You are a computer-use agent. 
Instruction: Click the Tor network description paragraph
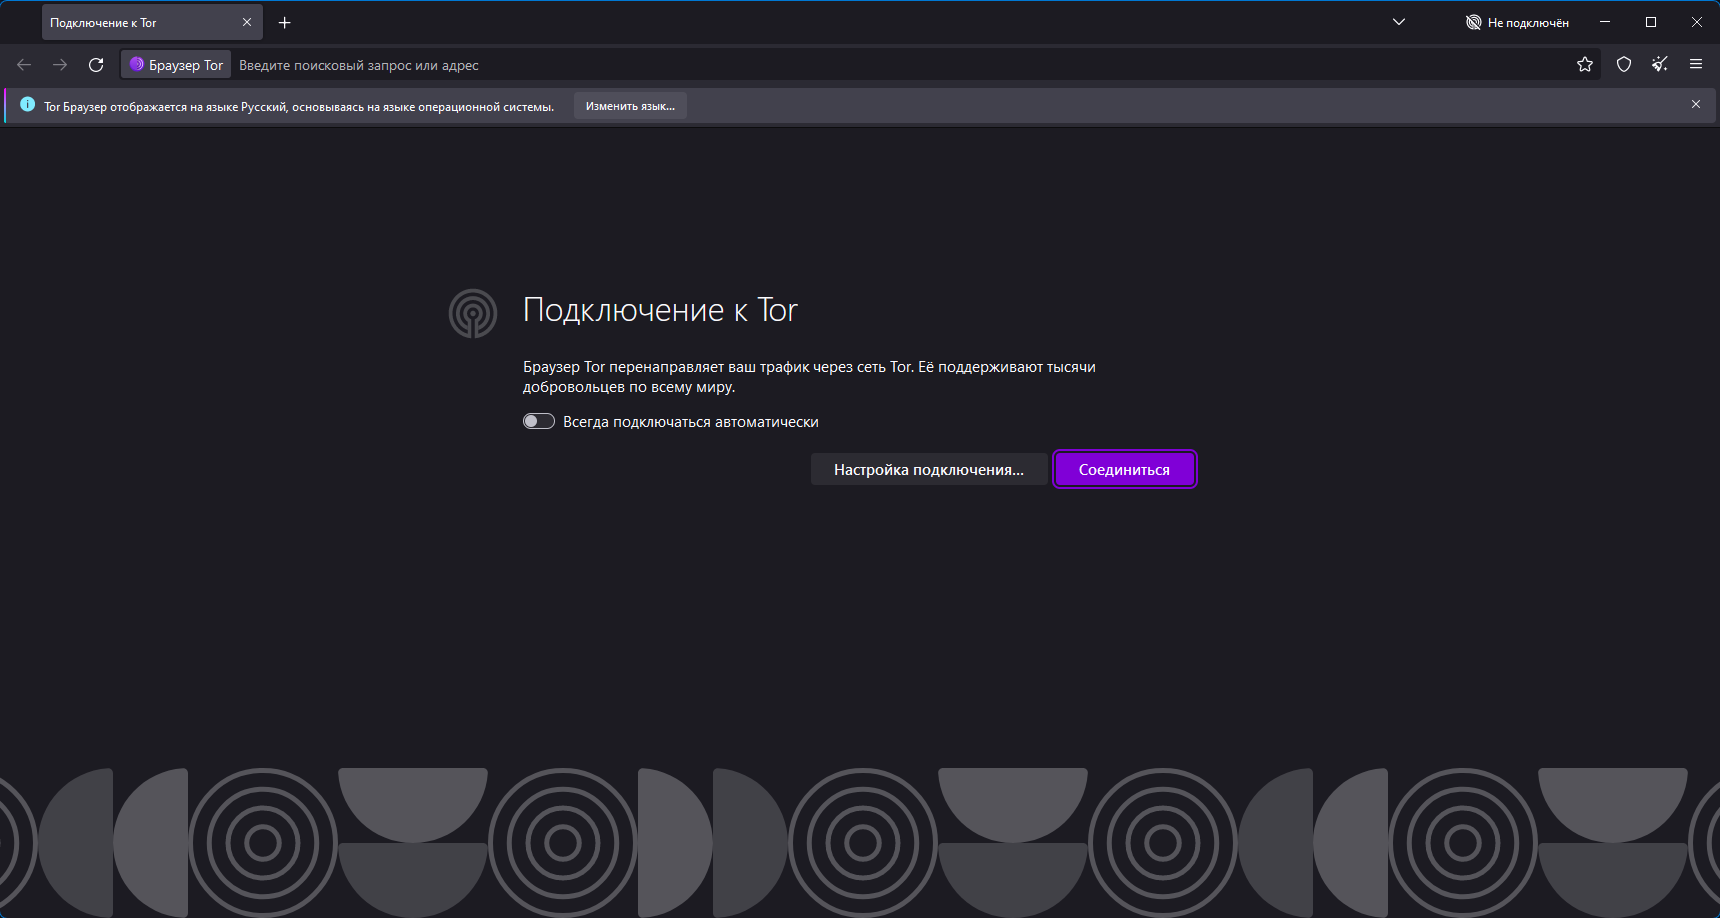[x=809, y=377]
